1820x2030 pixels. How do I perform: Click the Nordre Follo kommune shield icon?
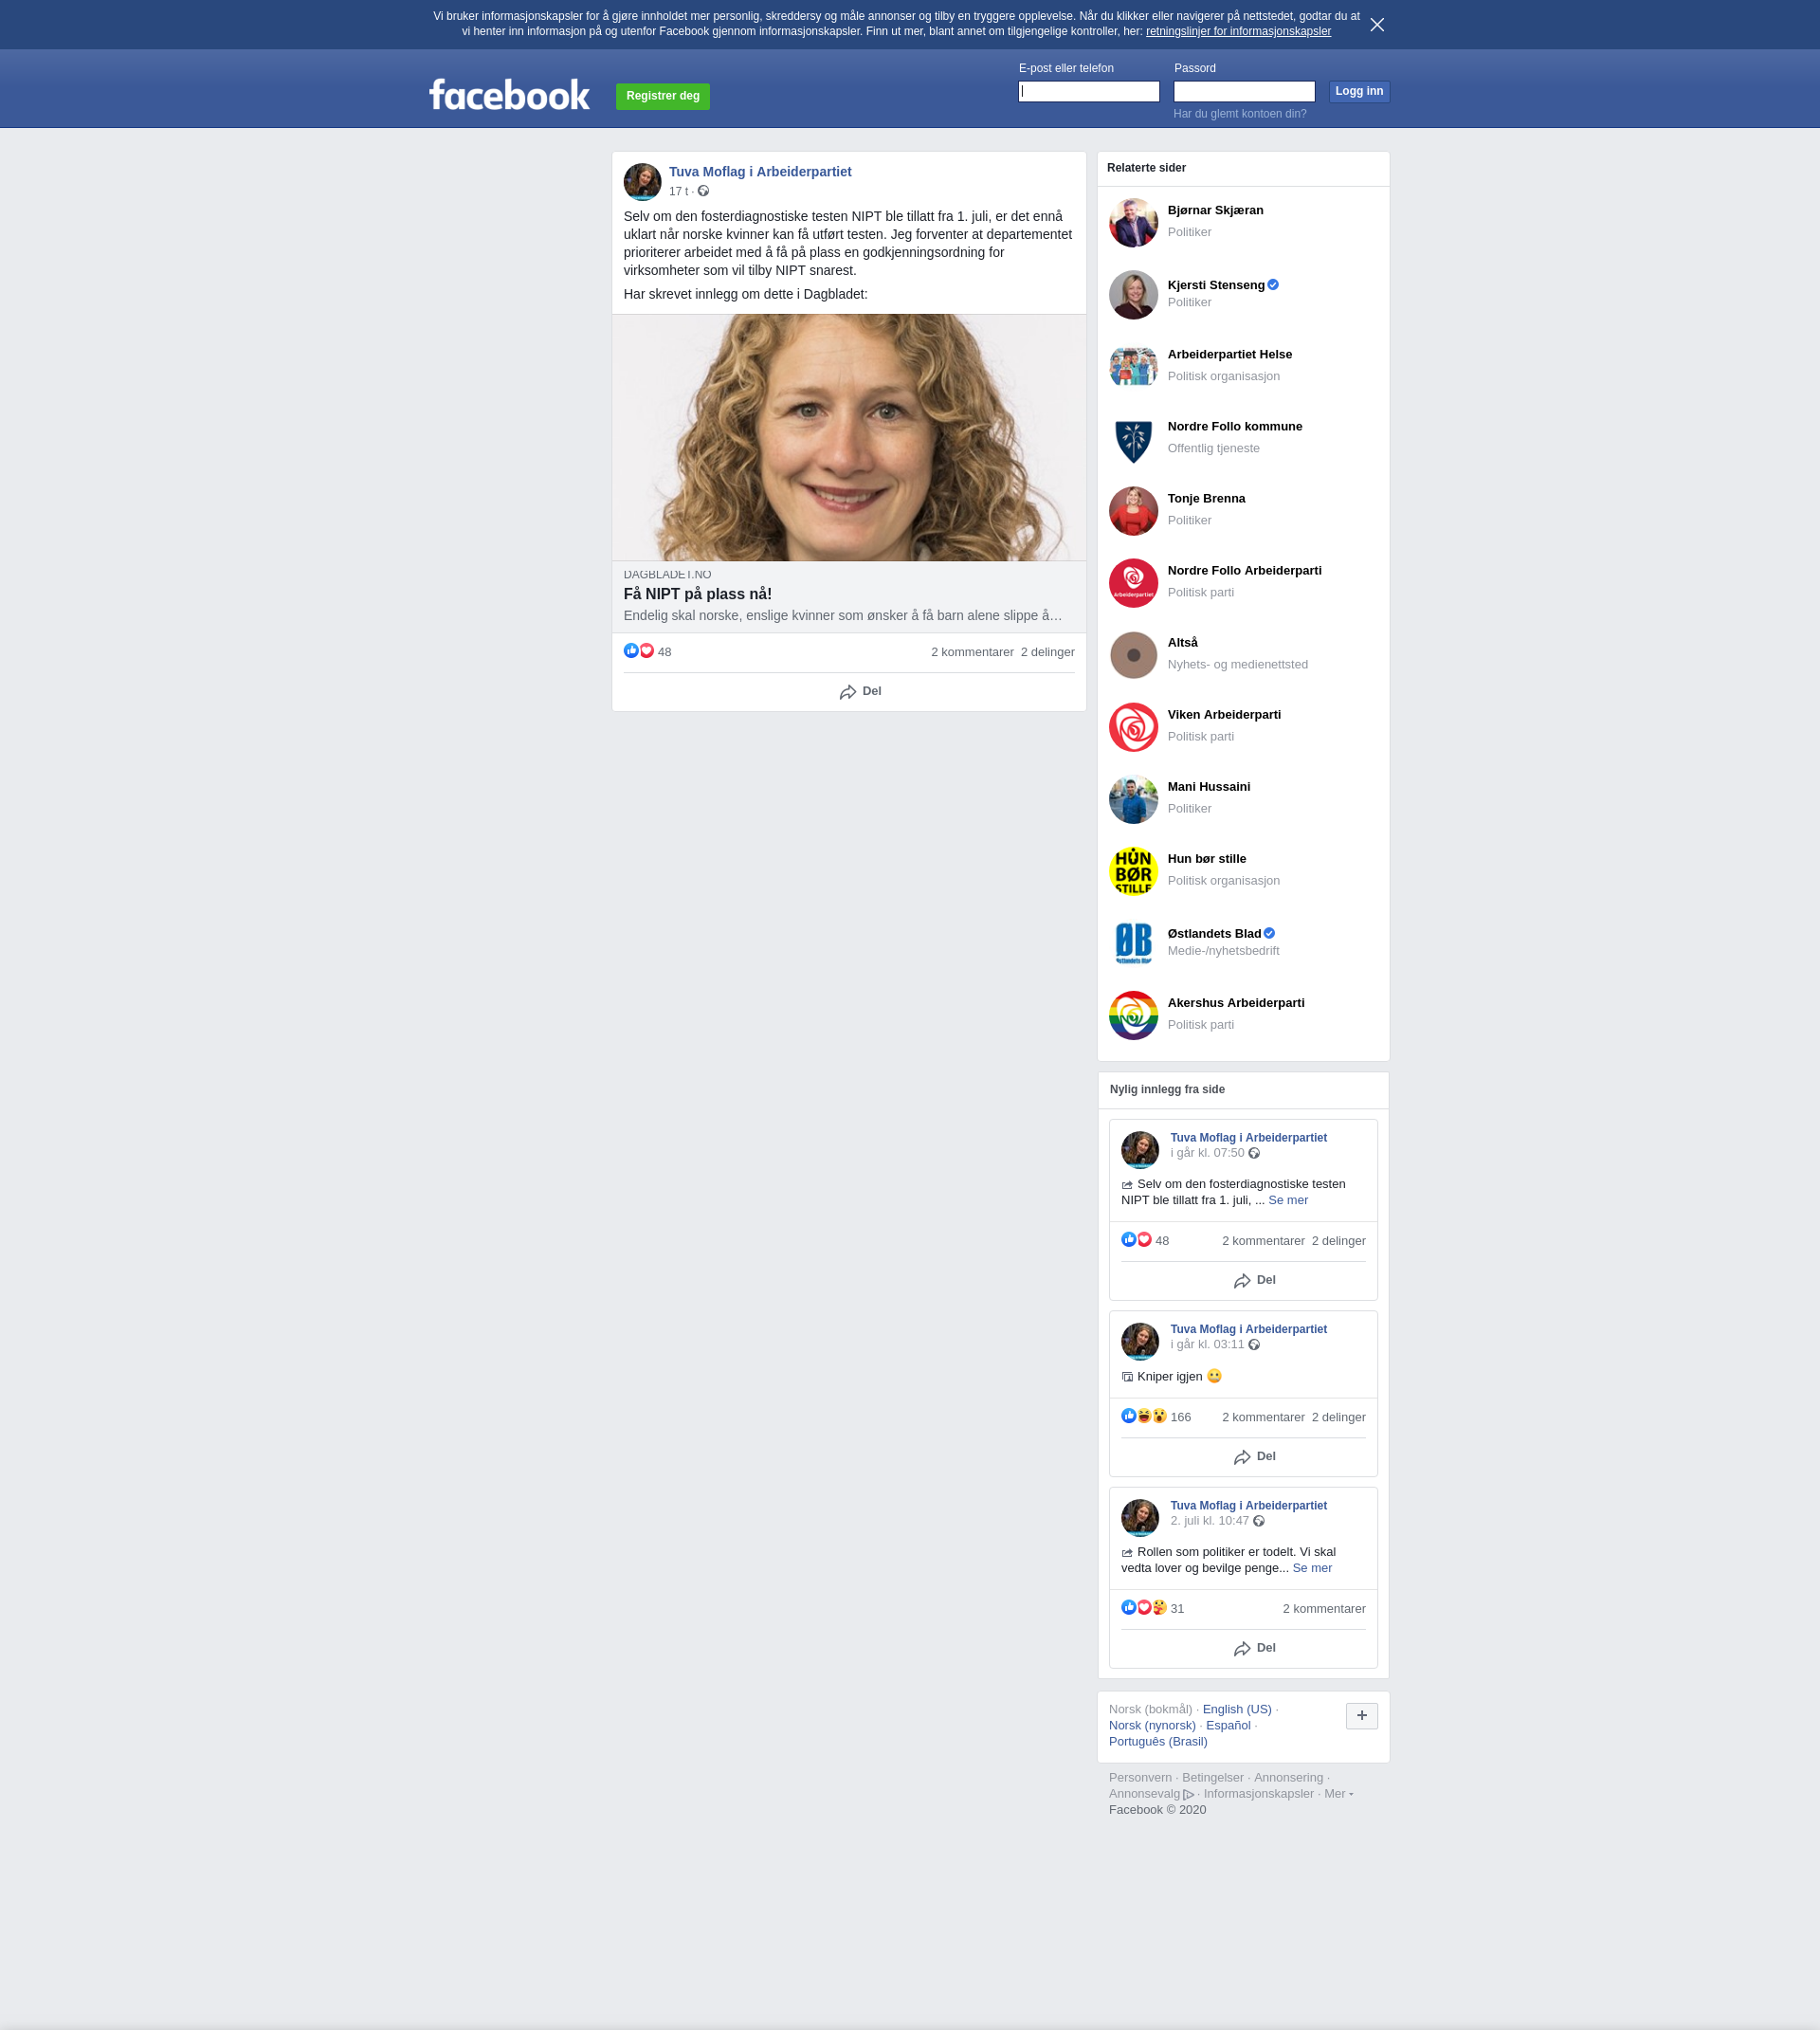click(1133, 439)
